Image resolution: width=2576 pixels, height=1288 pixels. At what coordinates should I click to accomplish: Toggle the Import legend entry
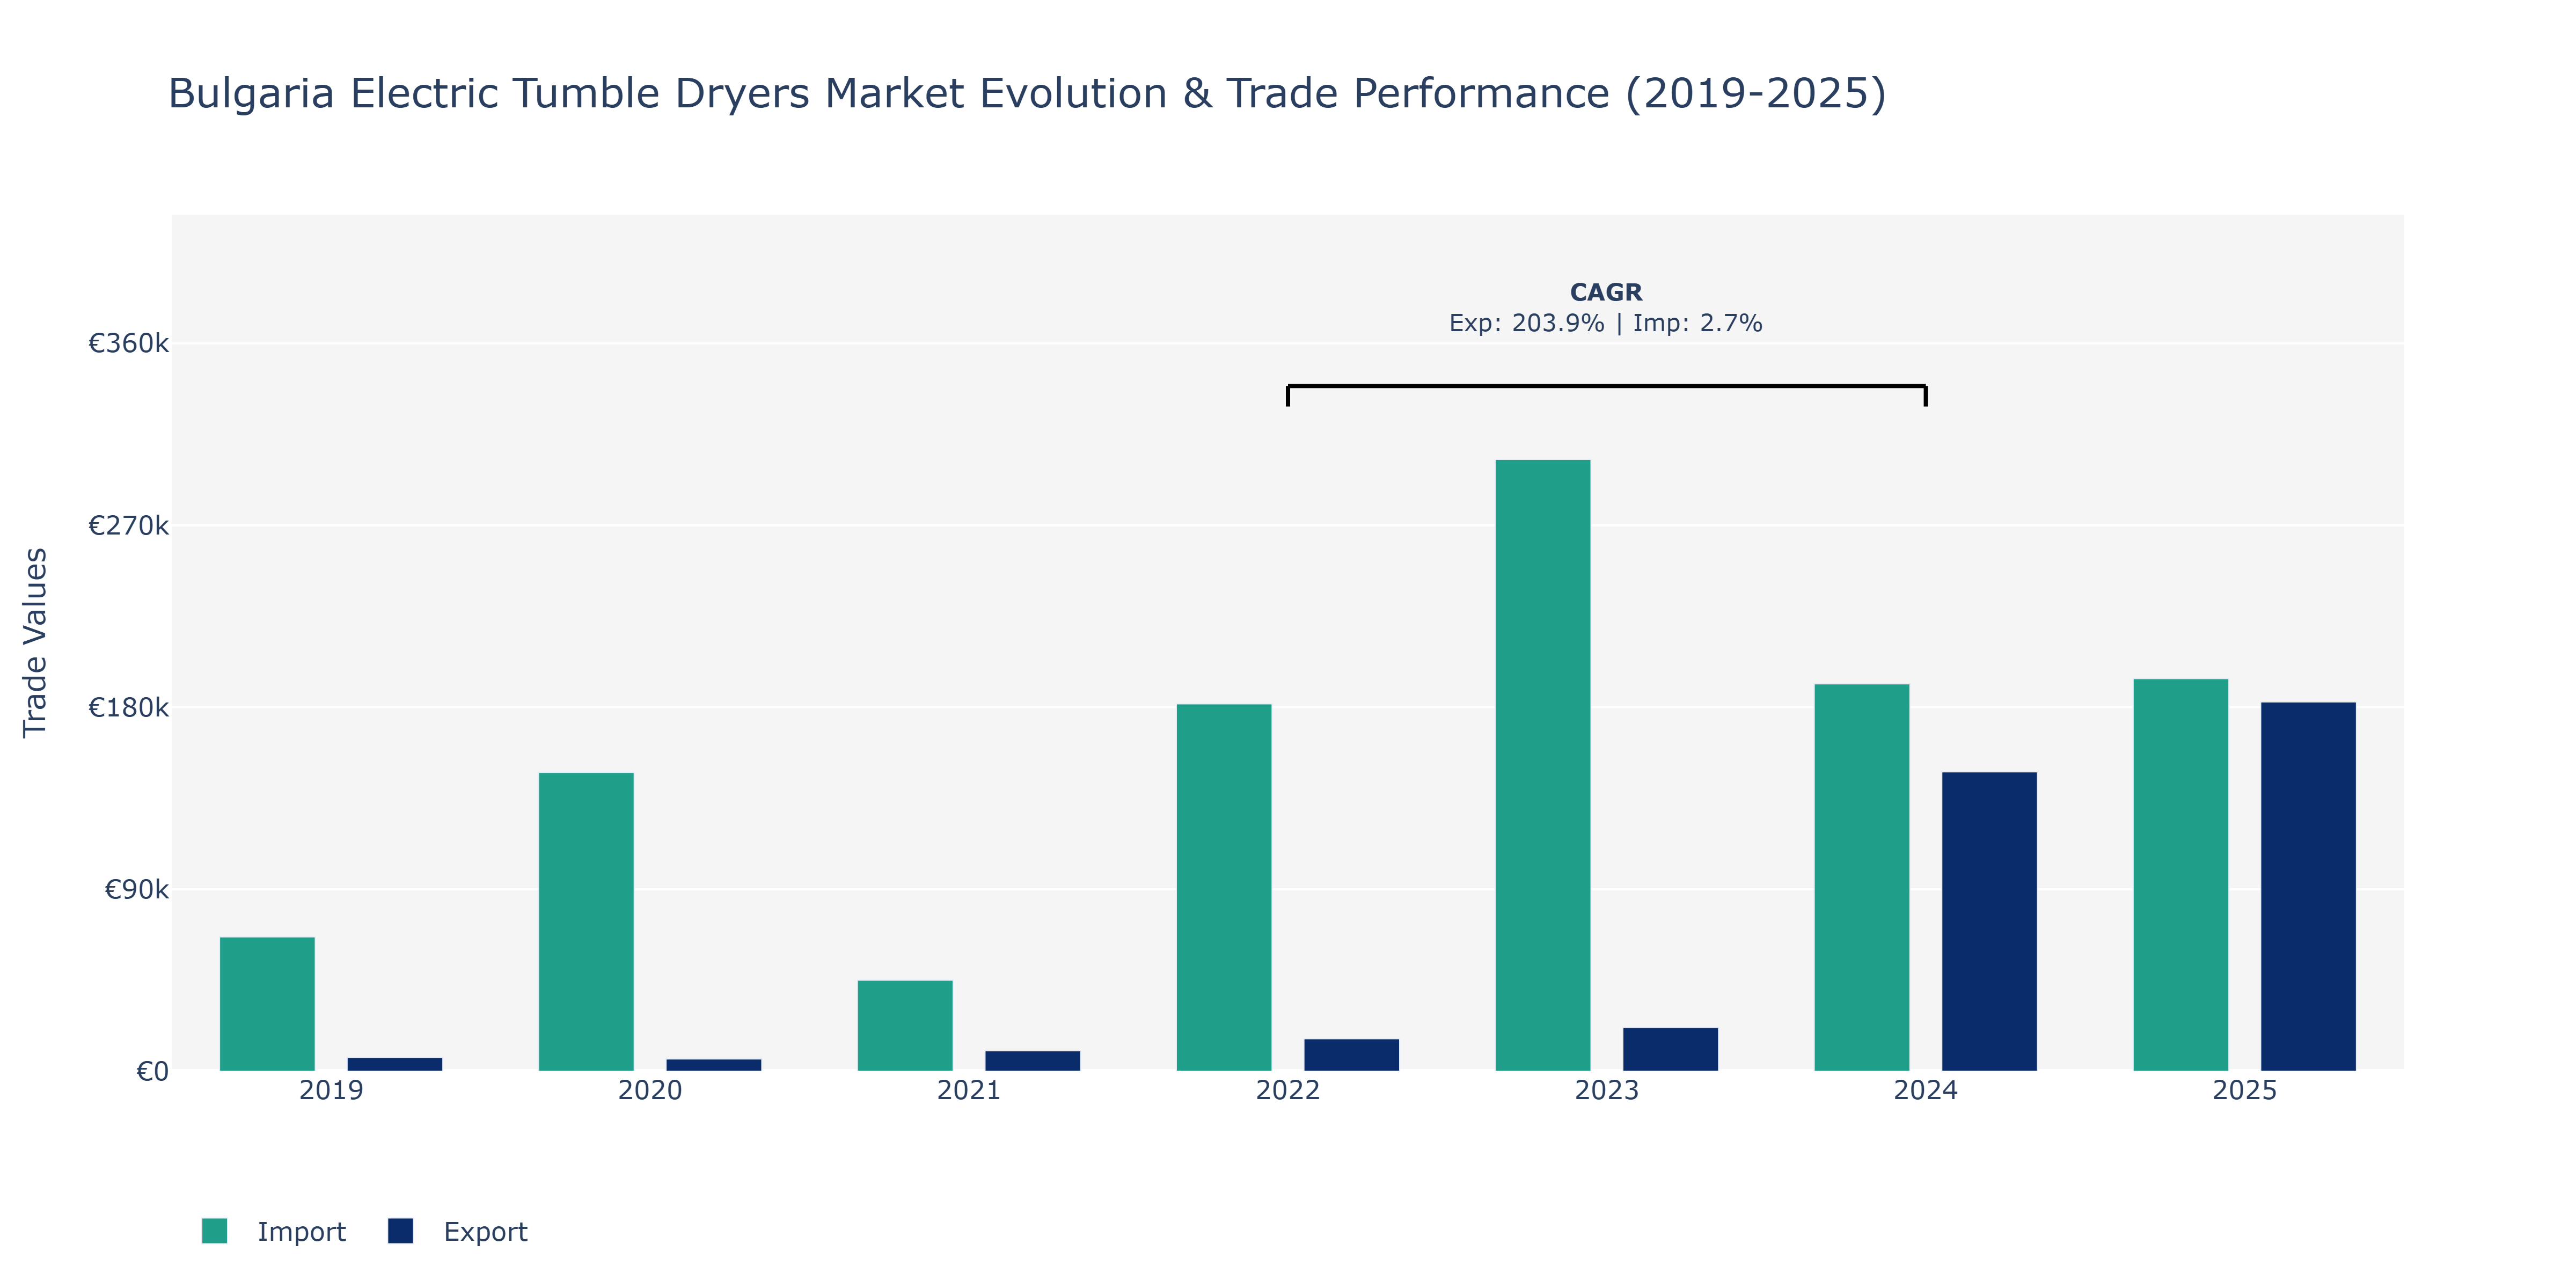coord(273,1231)
